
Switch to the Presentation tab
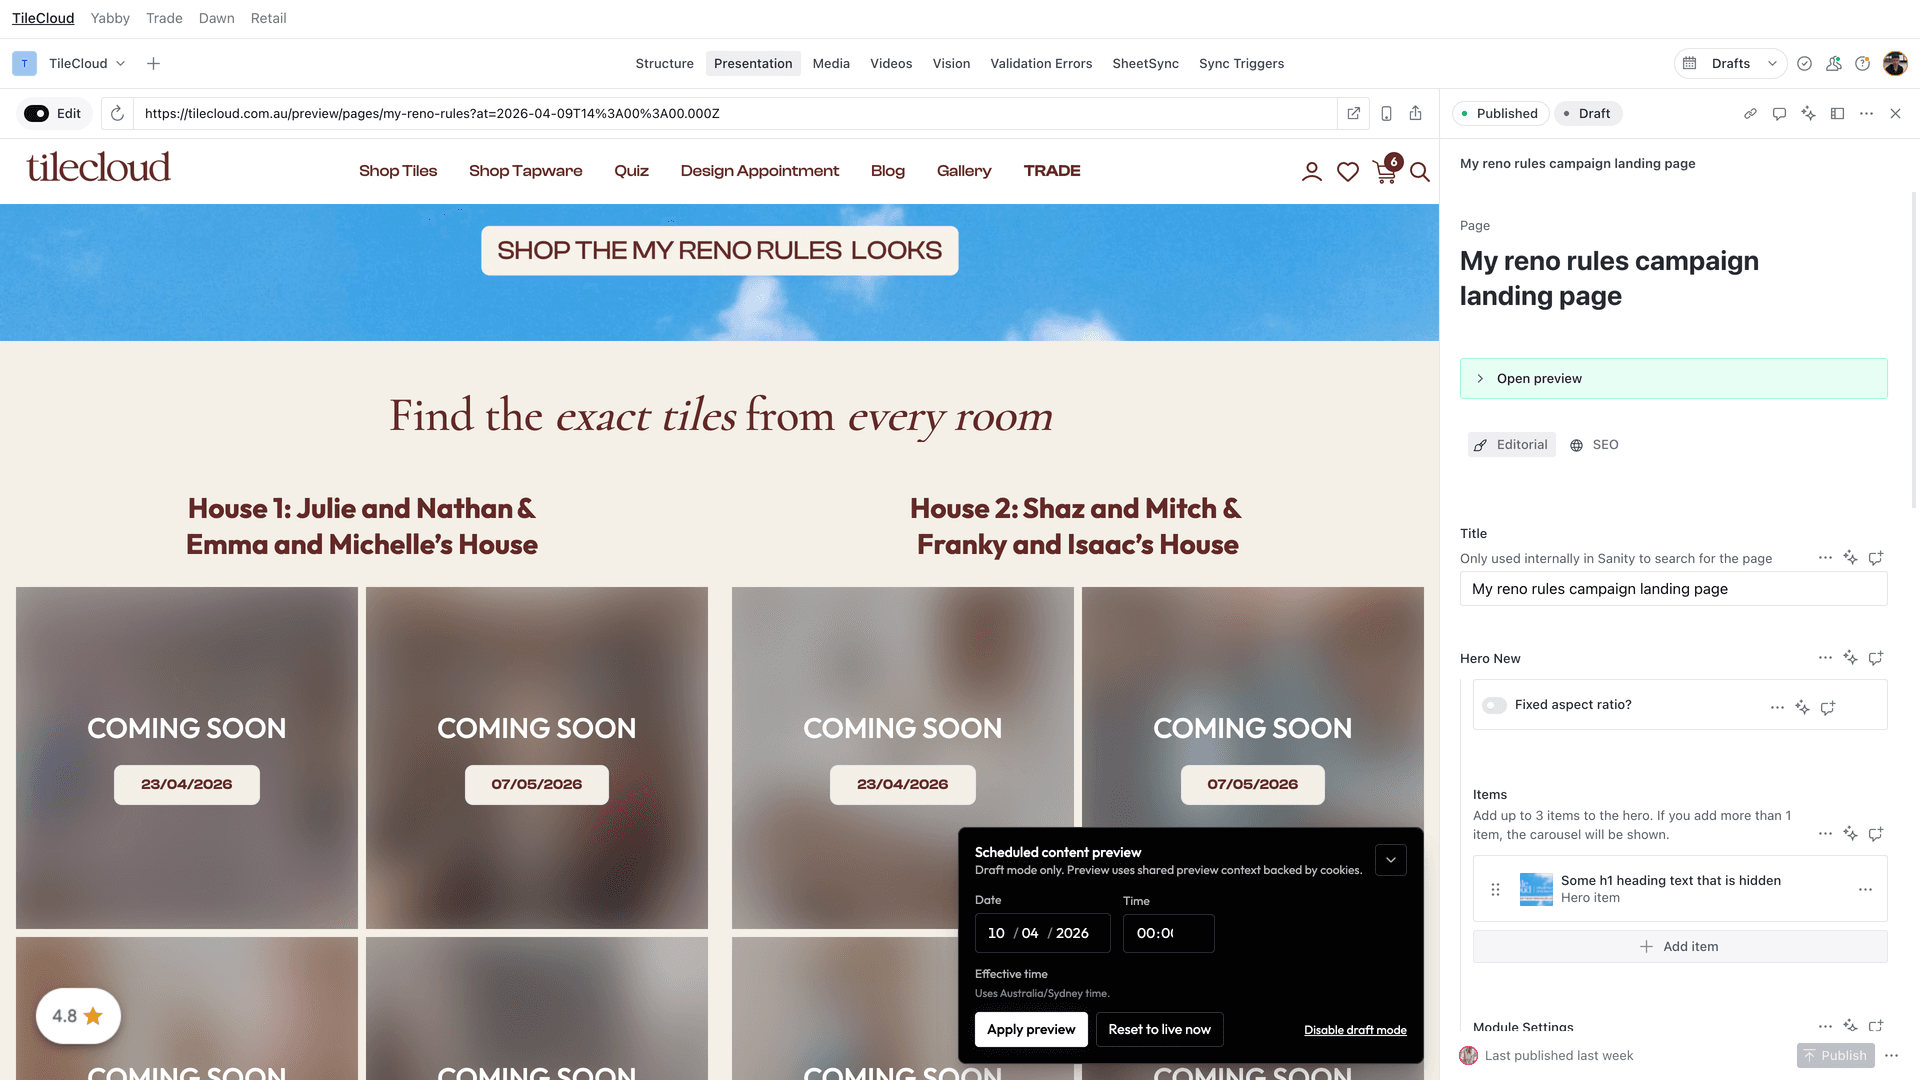[753, 64]
